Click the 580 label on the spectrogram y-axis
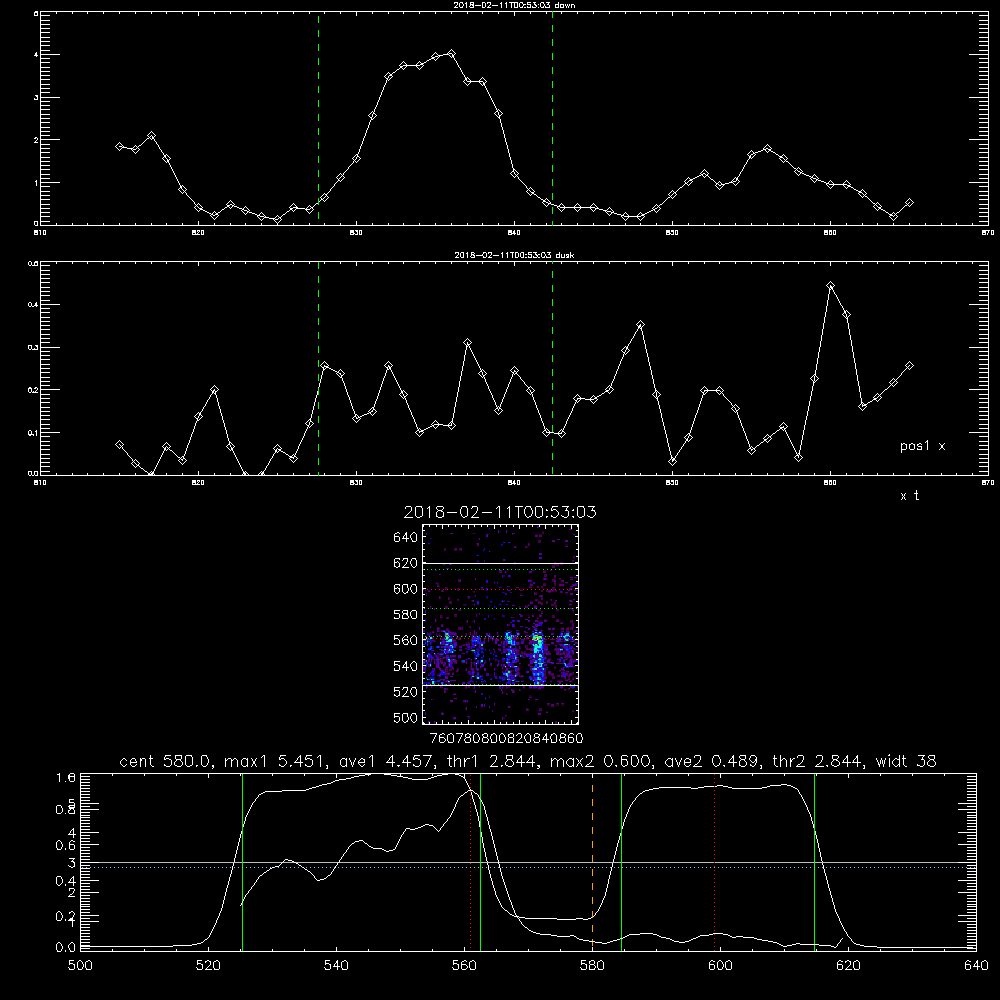 pos(406,615)
